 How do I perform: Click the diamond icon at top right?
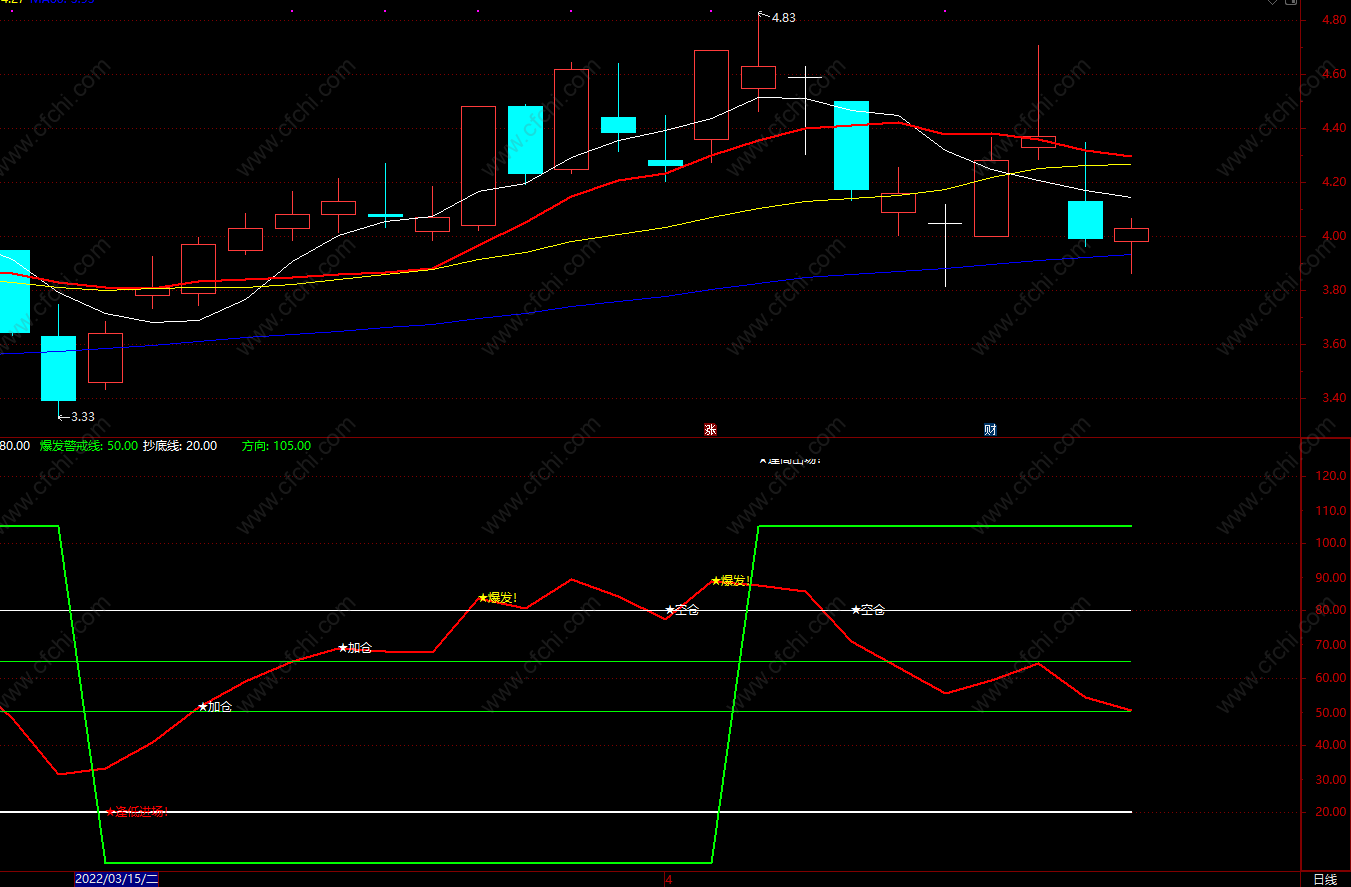click(1273, 2)
